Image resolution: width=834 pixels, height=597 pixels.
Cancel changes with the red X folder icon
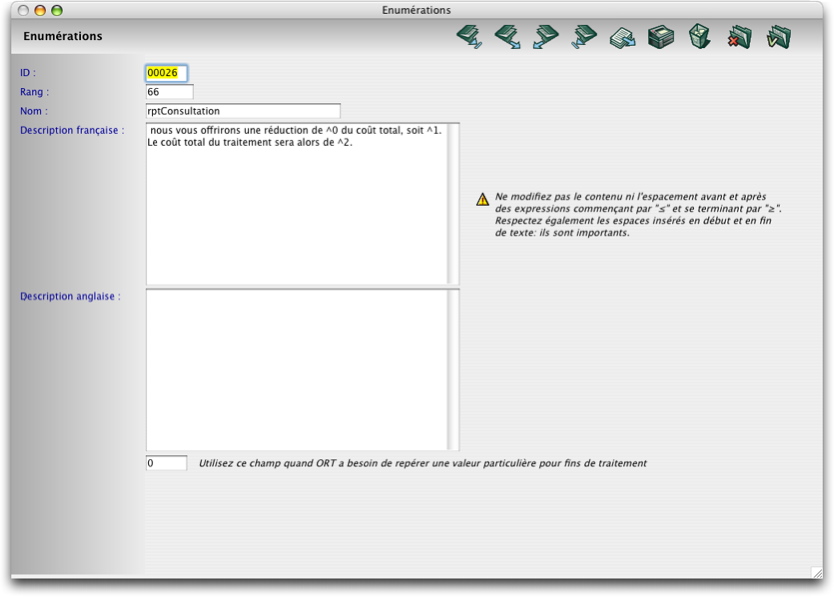click(x=739, y=37)
